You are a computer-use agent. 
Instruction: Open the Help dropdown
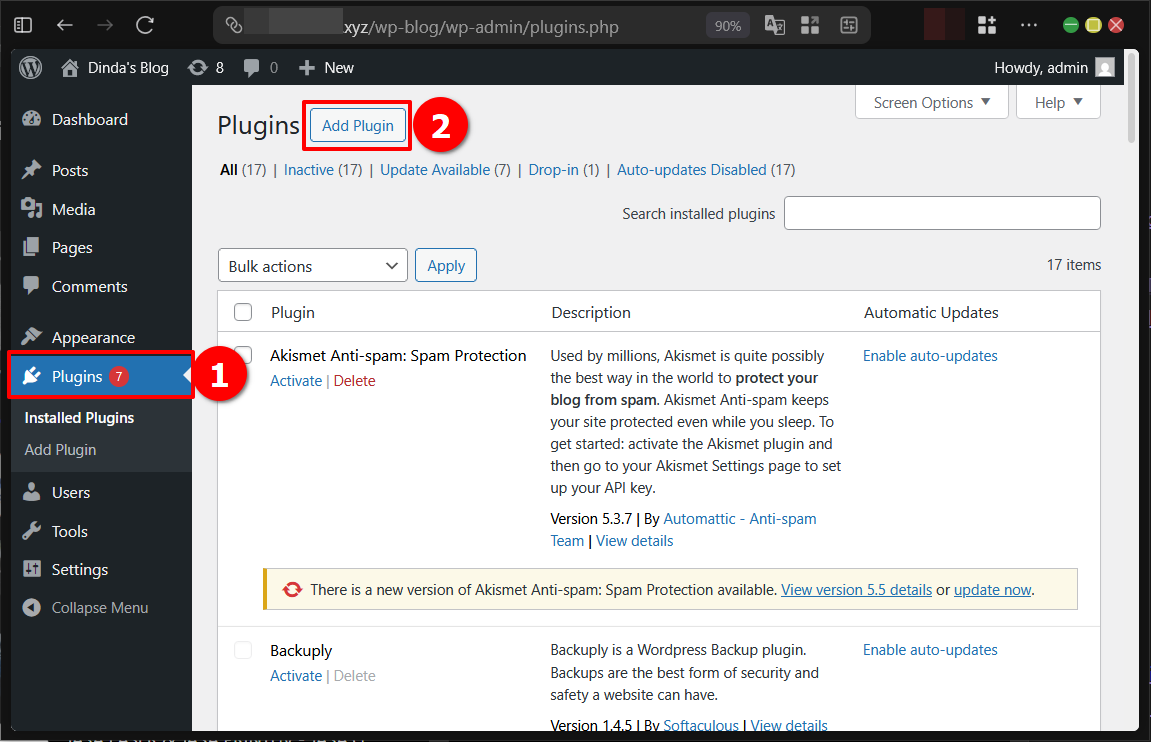point(1057,102)
